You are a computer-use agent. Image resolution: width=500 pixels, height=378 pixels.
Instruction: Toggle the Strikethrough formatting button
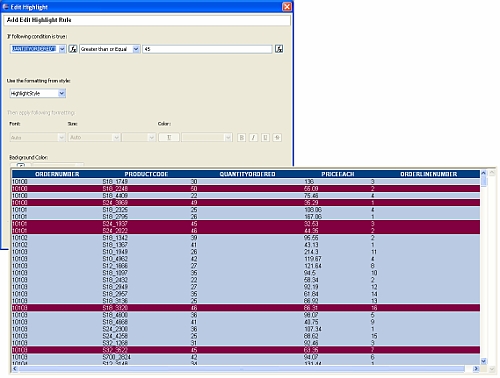pos(277,137)
